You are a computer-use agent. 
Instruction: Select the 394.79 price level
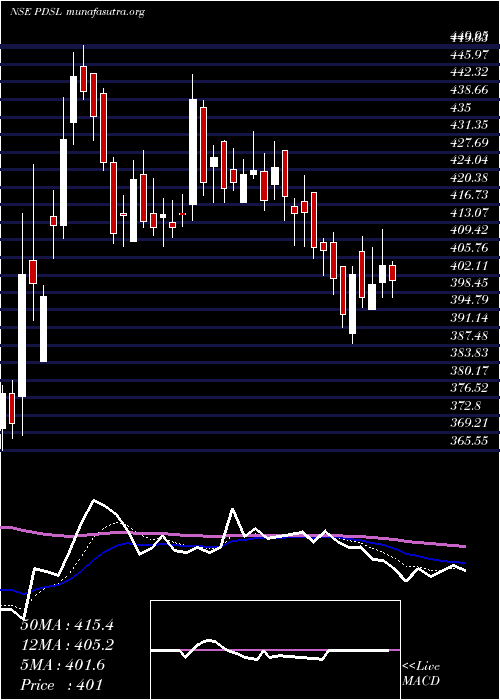tap(471, 300)
